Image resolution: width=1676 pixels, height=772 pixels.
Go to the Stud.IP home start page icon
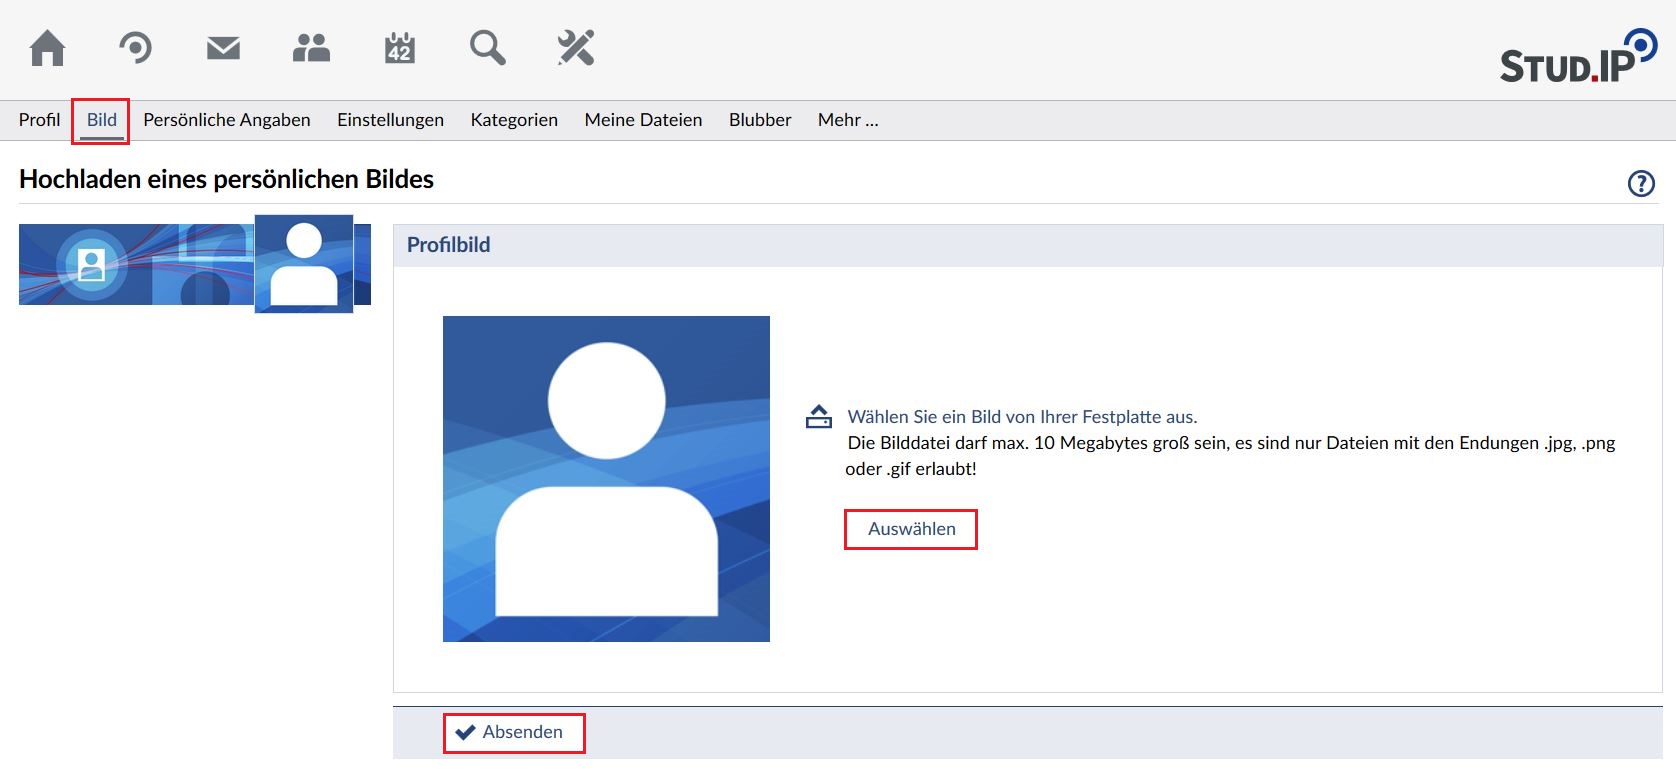click(47, 48)
